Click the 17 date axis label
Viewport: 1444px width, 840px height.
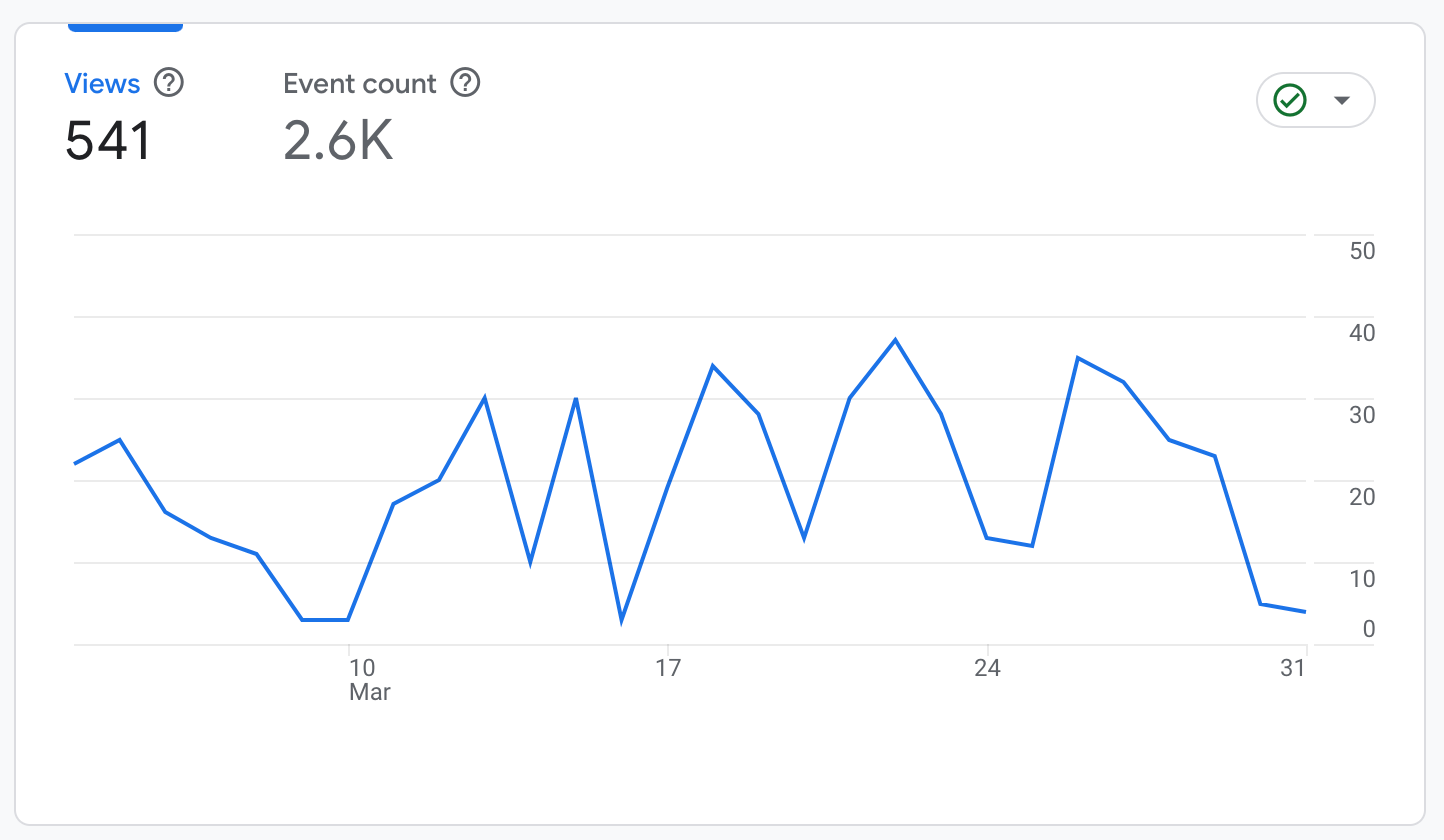[x=668, y=668]
